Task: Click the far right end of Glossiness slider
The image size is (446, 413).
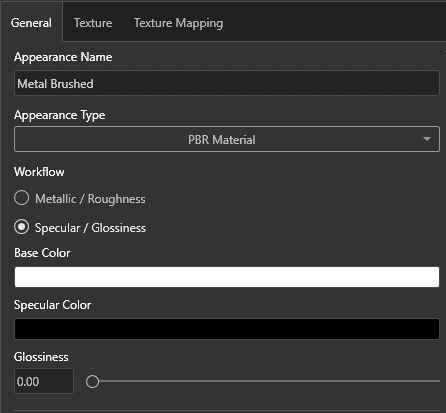Action: 439,381
